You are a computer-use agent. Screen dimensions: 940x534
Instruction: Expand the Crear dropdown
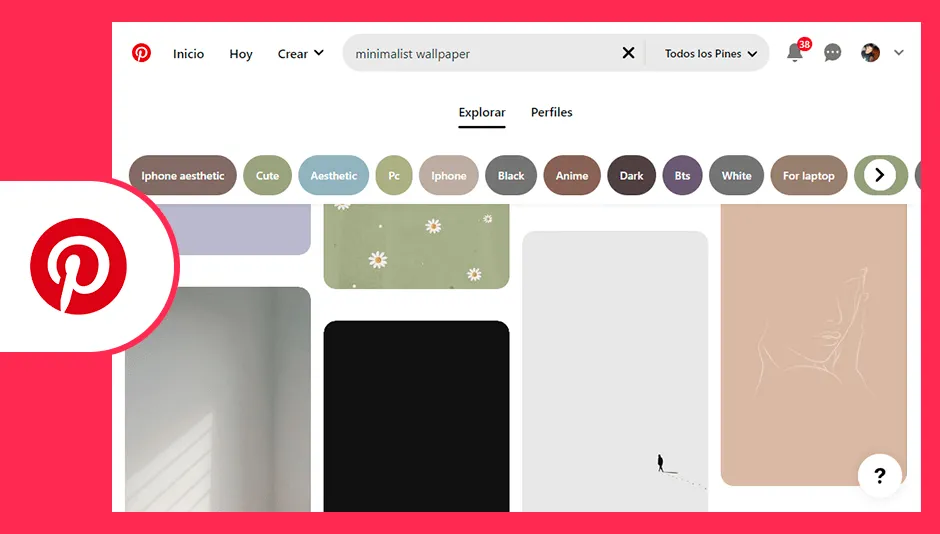[x=300, y=54]
